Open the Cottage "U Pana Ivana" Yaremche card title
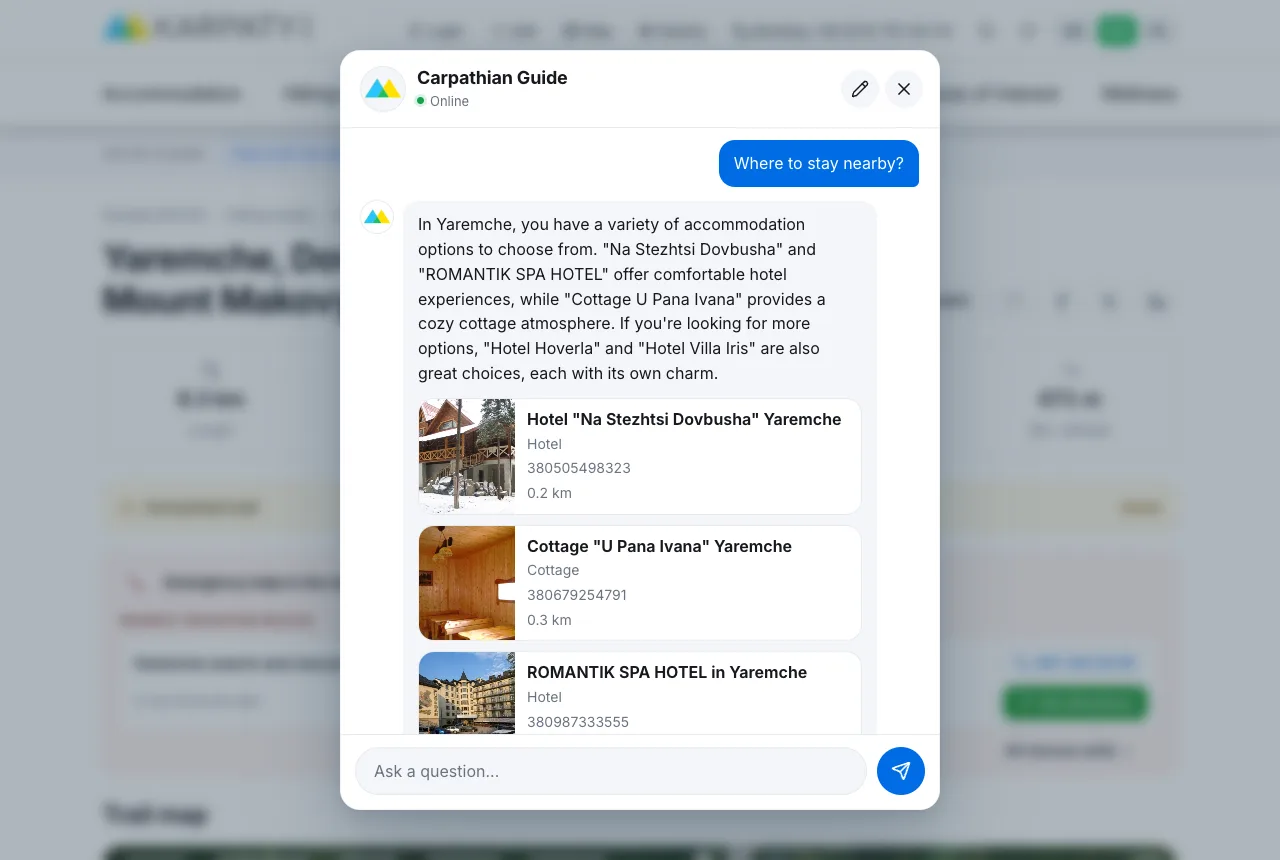 pyautogui.click(x=659, y=546)
